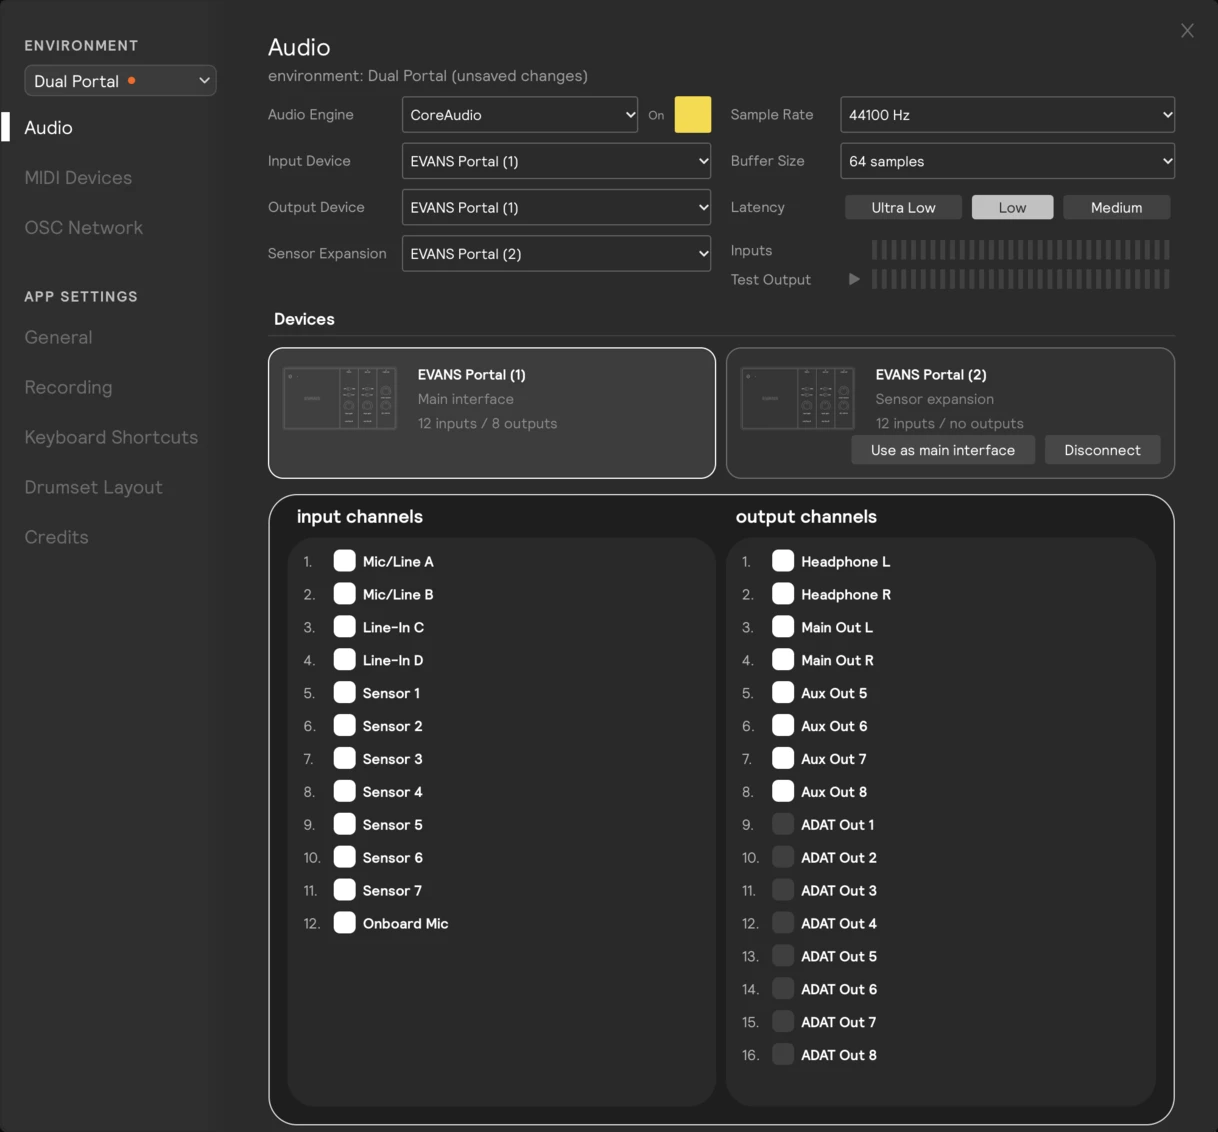This screenshot has width=1218, height=1132.
Task: Open the Audio settings section
Action: pos(48,128)
